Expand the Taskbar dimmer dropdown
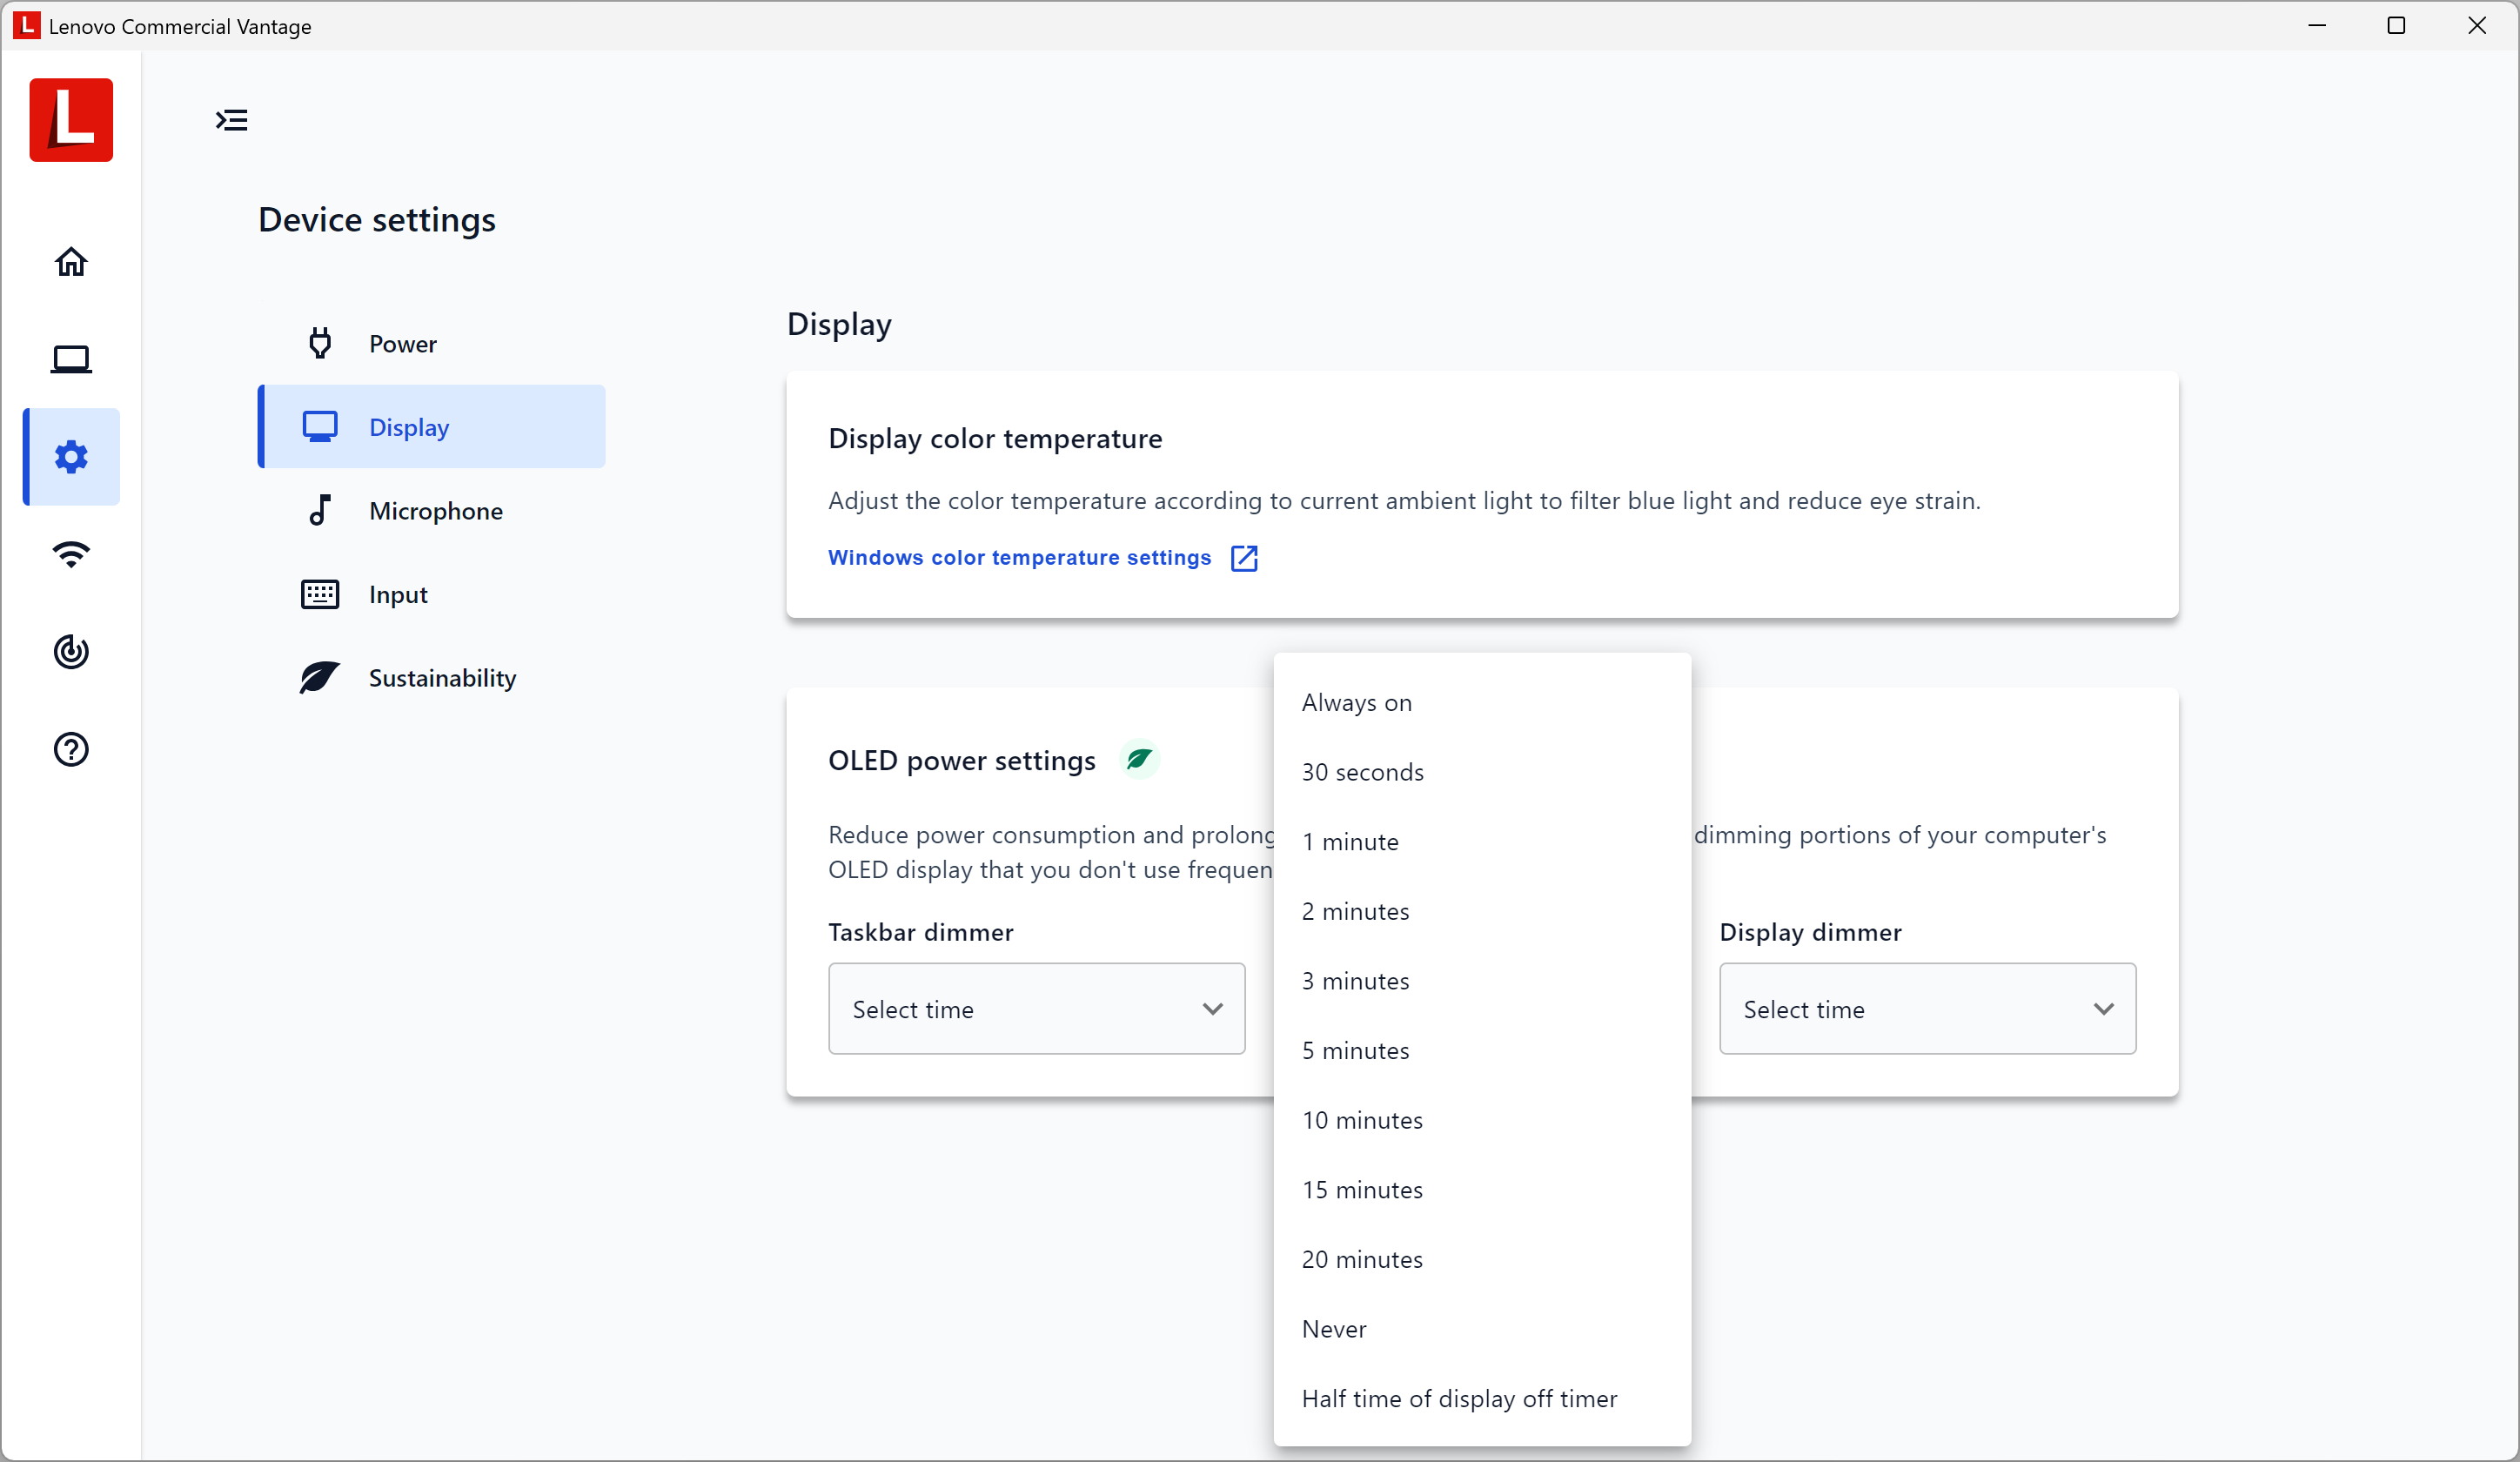Image resolution: width=2520 pixels, height=1462 pixels. pyautogui.click(x=1036, y=1009)
